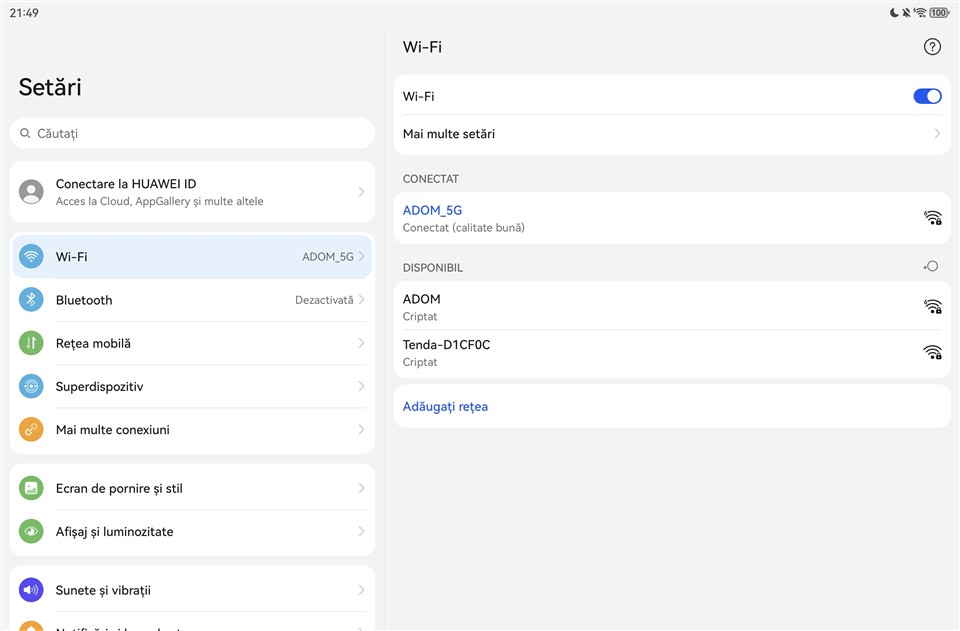960x631 pixels.
Task: Click the Căutați search field
Action: click(x=192, y=133)
